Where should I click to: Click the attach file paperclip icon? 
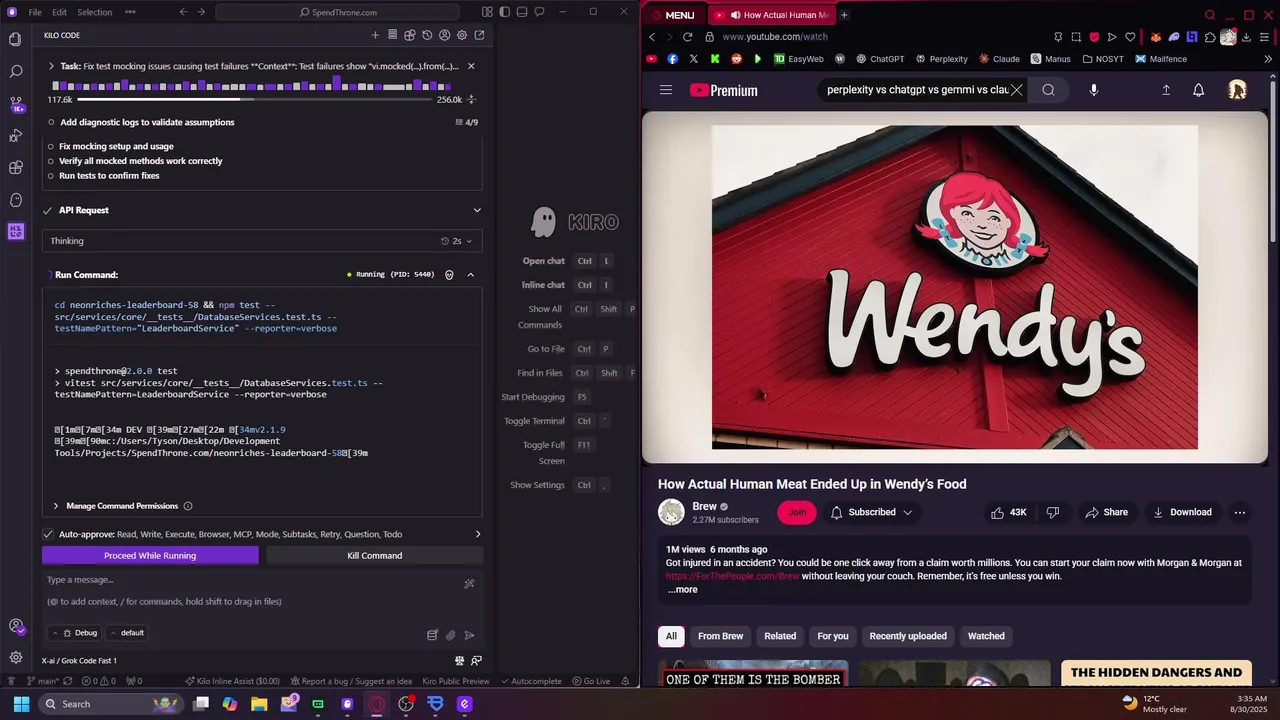pos(451,635)
